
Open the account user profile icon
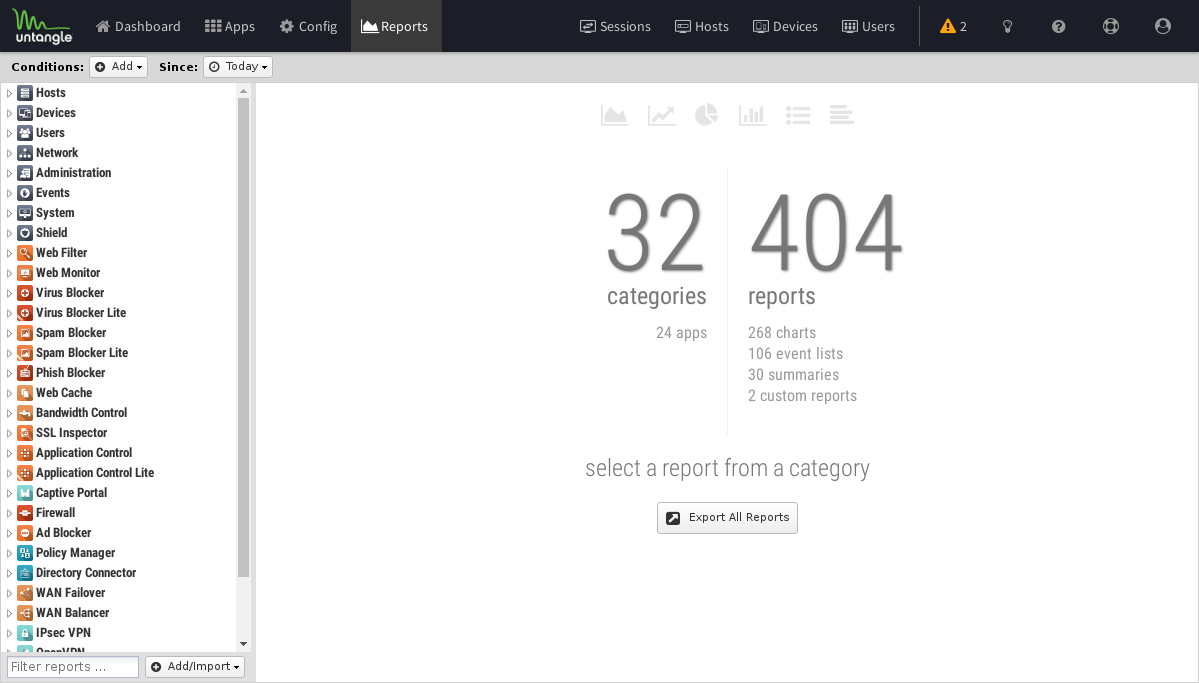[1162, 26]
